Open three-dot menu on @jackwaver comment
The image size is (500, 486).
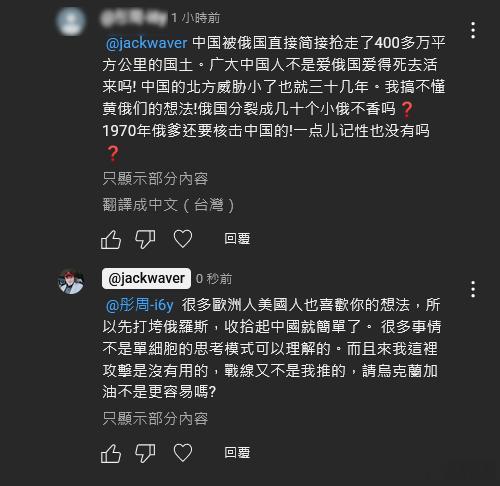(473, 289)
